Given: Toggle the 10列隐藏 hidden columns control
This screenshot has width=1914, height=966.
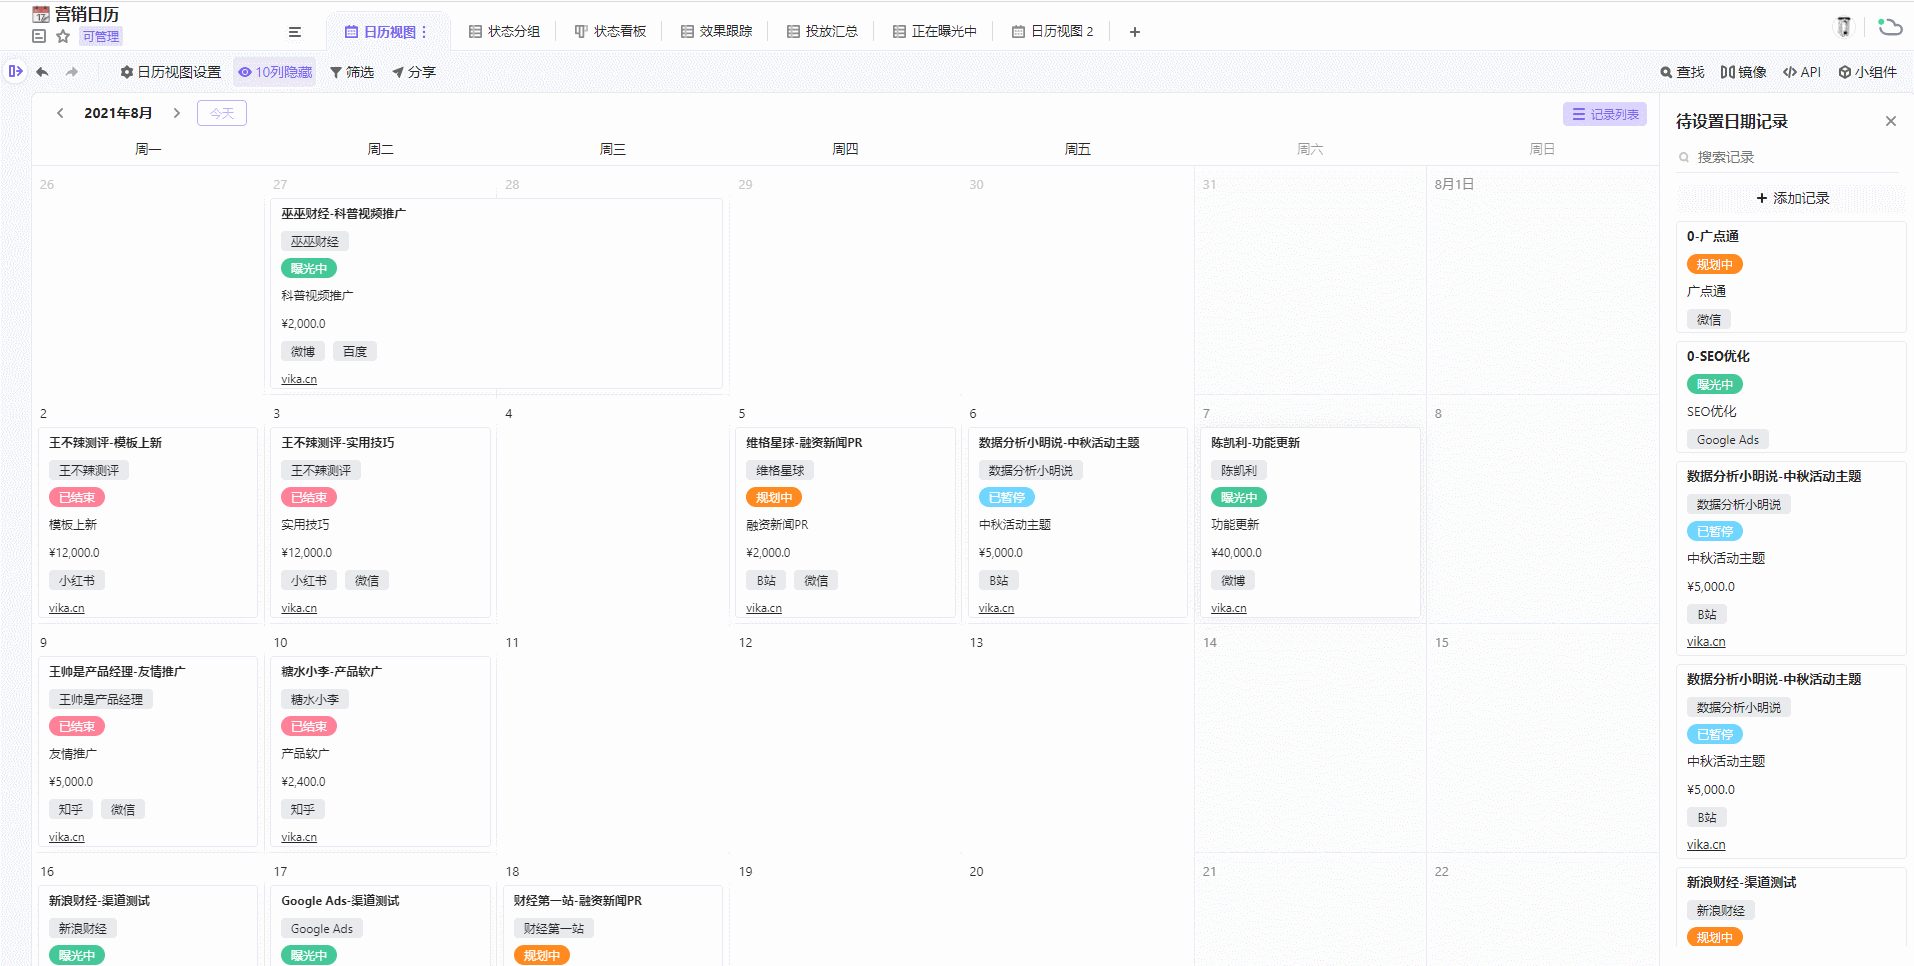Looking at the screenshot, I should click(275, 72).
